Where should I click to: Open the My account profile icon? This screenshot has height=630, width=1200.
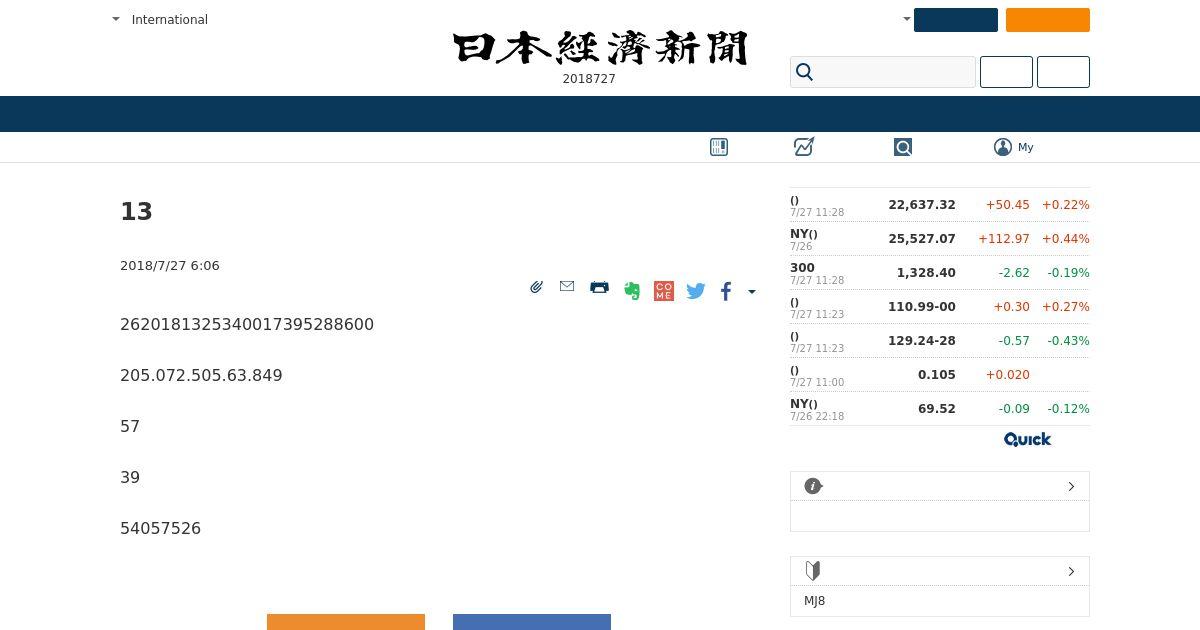[1003, 147]
